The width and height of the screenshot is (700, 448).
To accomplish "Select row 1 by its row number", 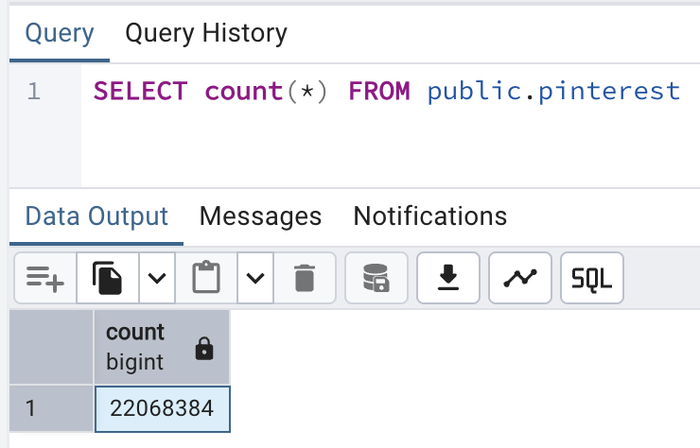I will (52, 409).
